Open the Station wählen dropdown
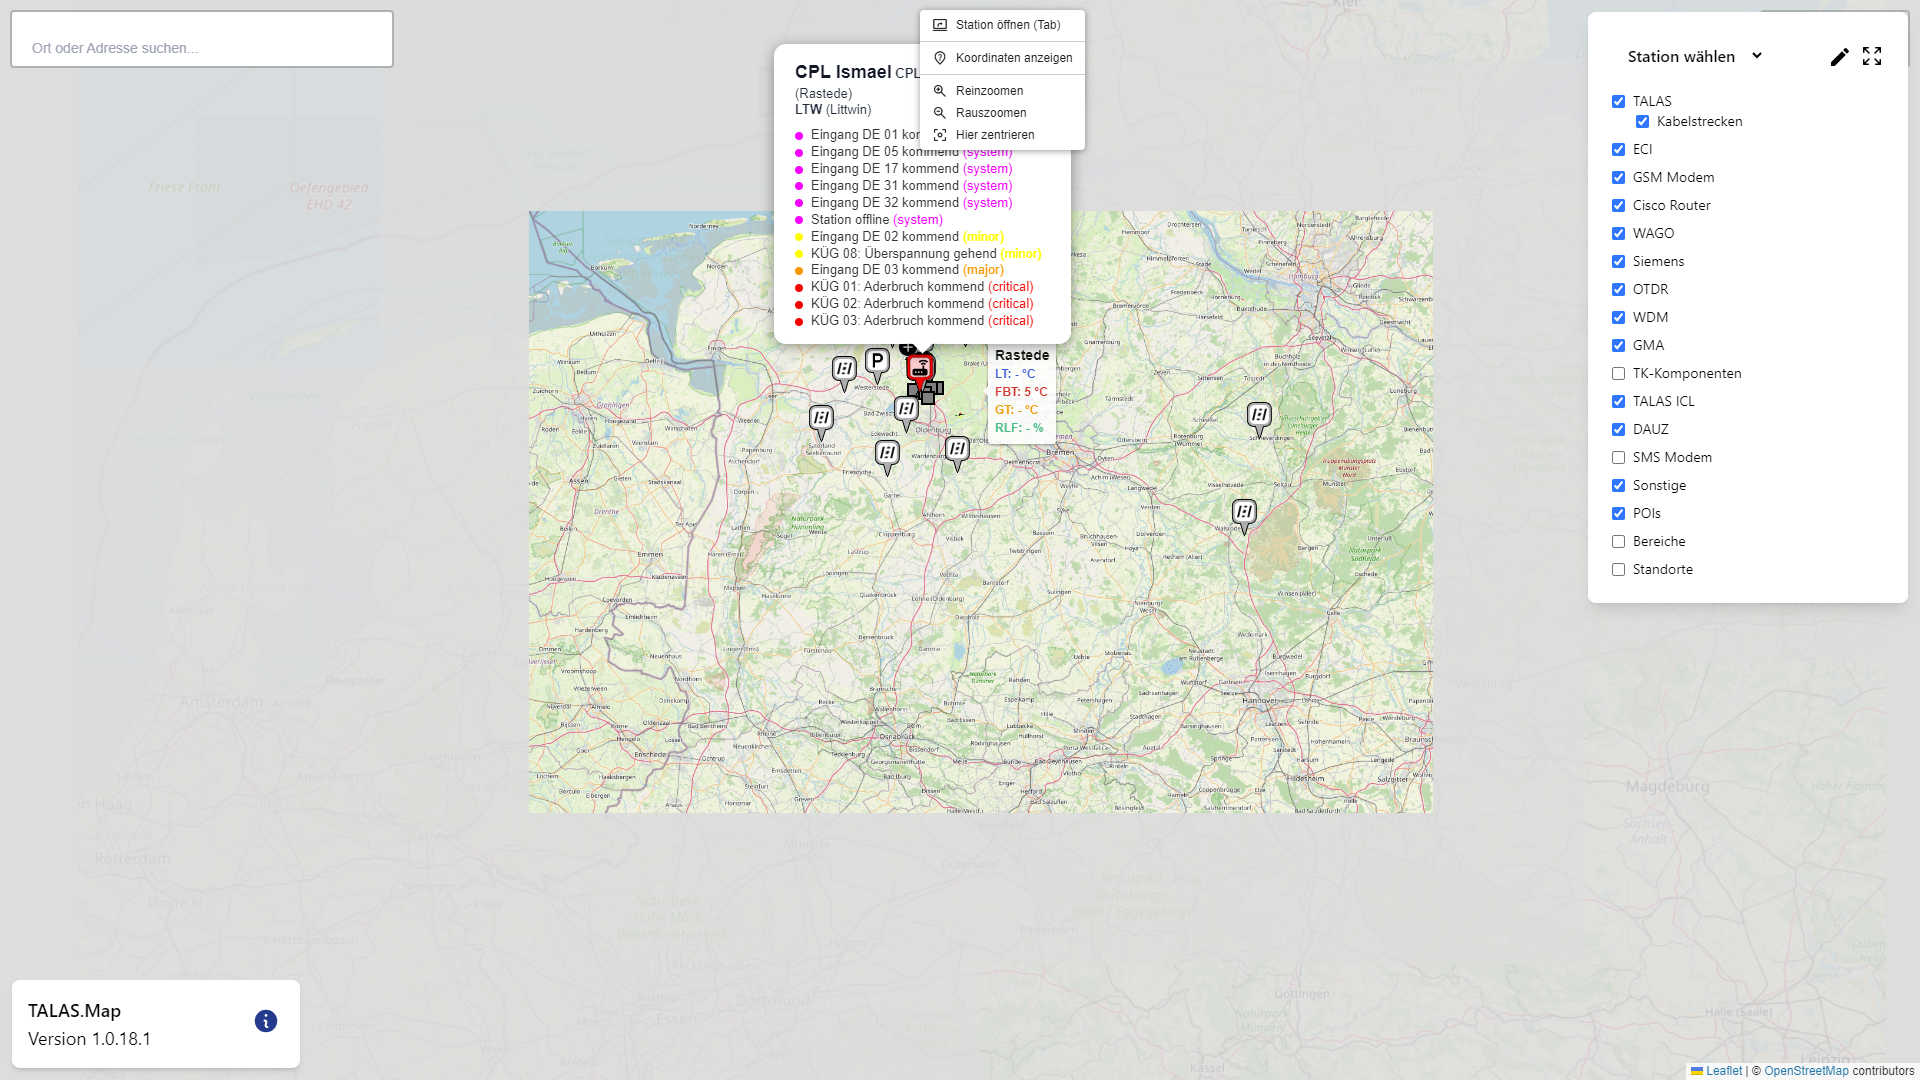The height and width of the screenshot is (1080, 1920). pyautogui.click(x=1694, y=57)
